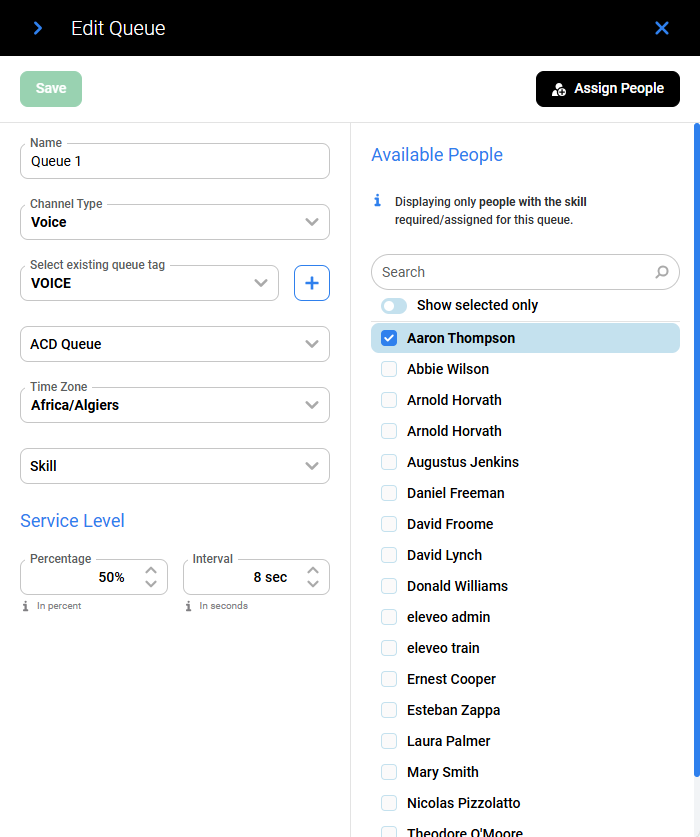
Task: Collapse panel with the top-left chevron arrow
Action: pos(38,28)
